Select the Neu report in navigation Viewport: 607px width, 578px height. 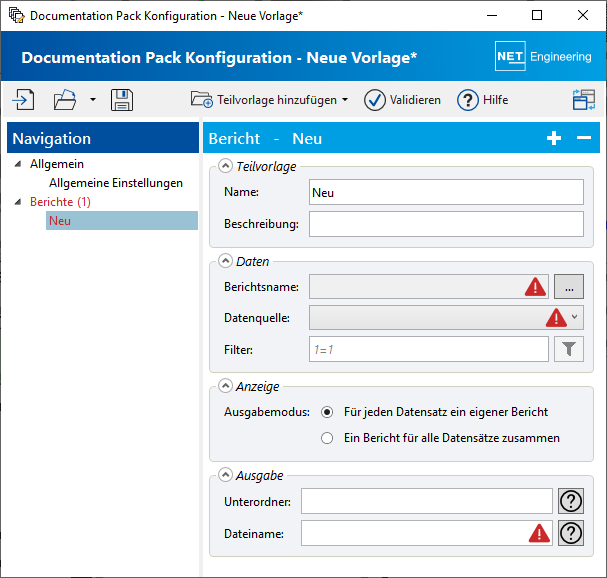122,221
